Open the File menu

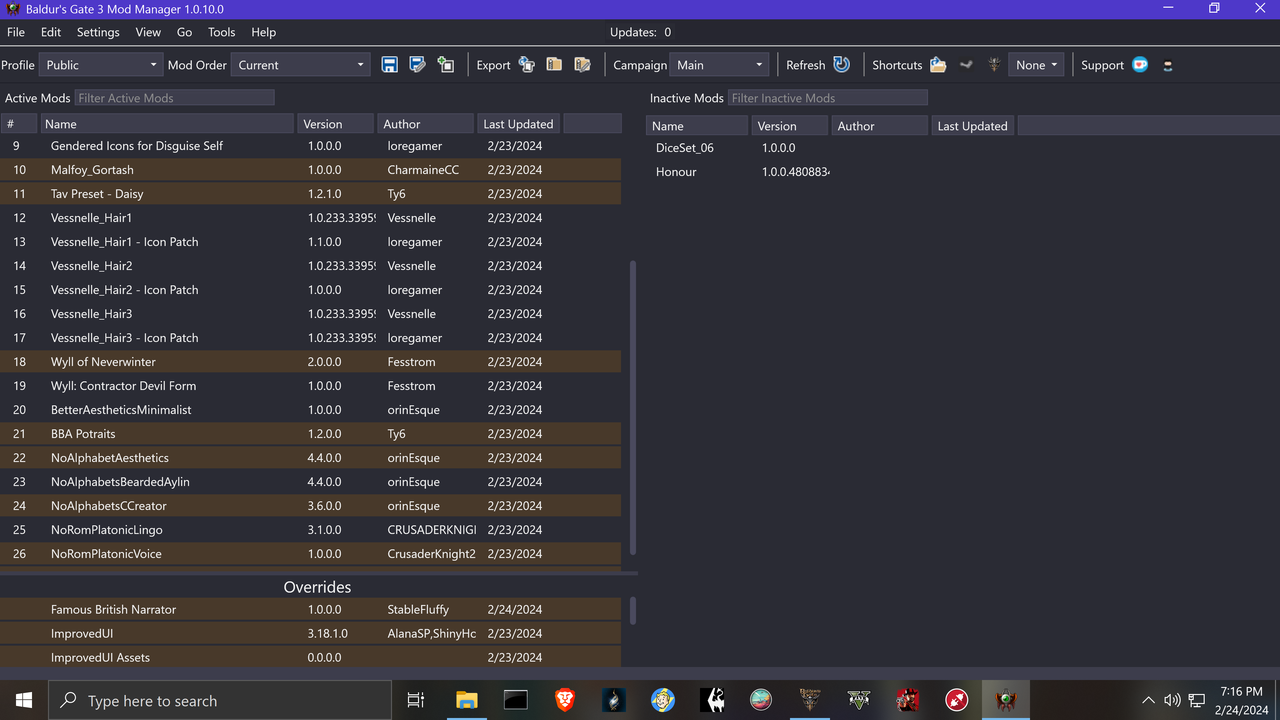(x=16, y=32)
